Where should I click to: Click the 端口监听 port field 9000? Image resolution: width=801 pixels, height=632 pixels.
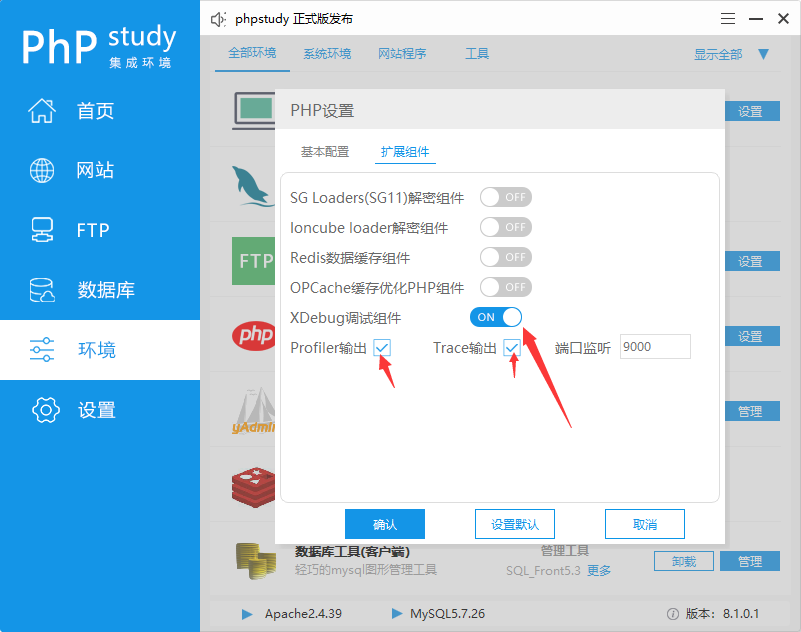pyautogui.click(x=655, y=347)
